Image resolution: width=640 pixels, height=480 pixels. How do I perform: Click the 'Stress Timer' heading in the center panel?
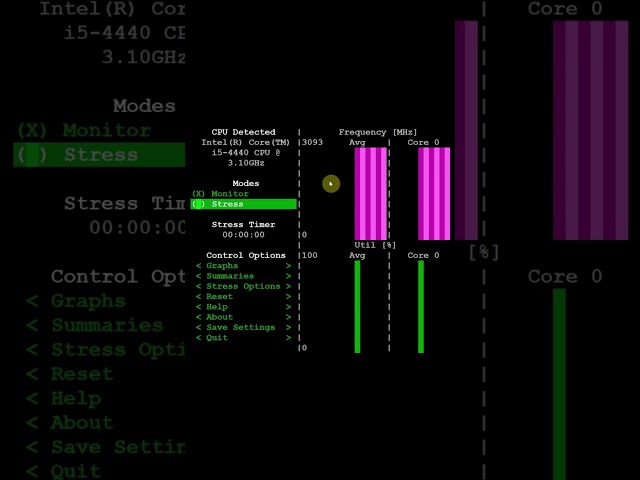[243, 224]
